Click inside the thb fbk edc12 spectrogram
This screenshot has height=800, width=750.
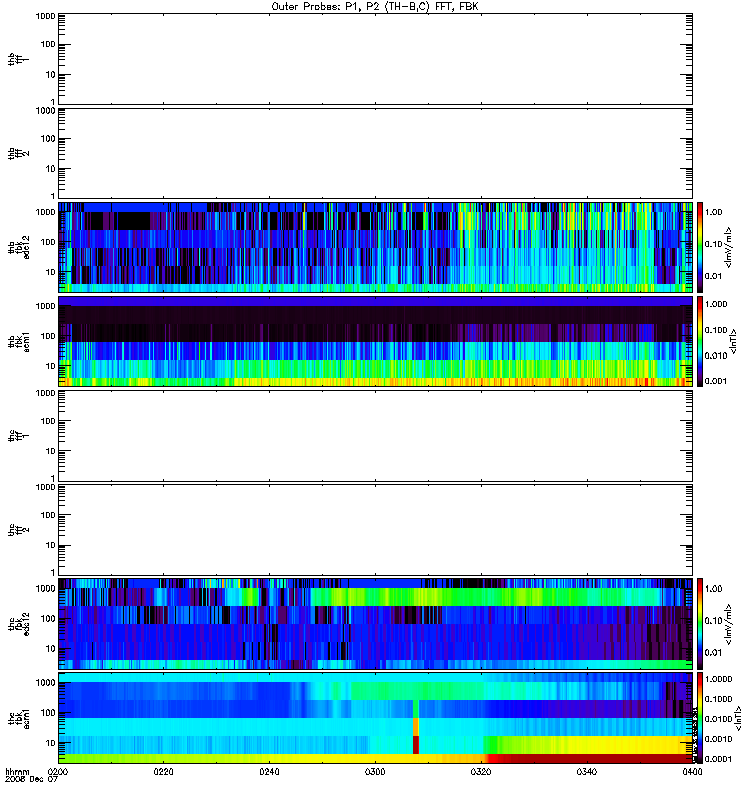(x=375, y=247)
